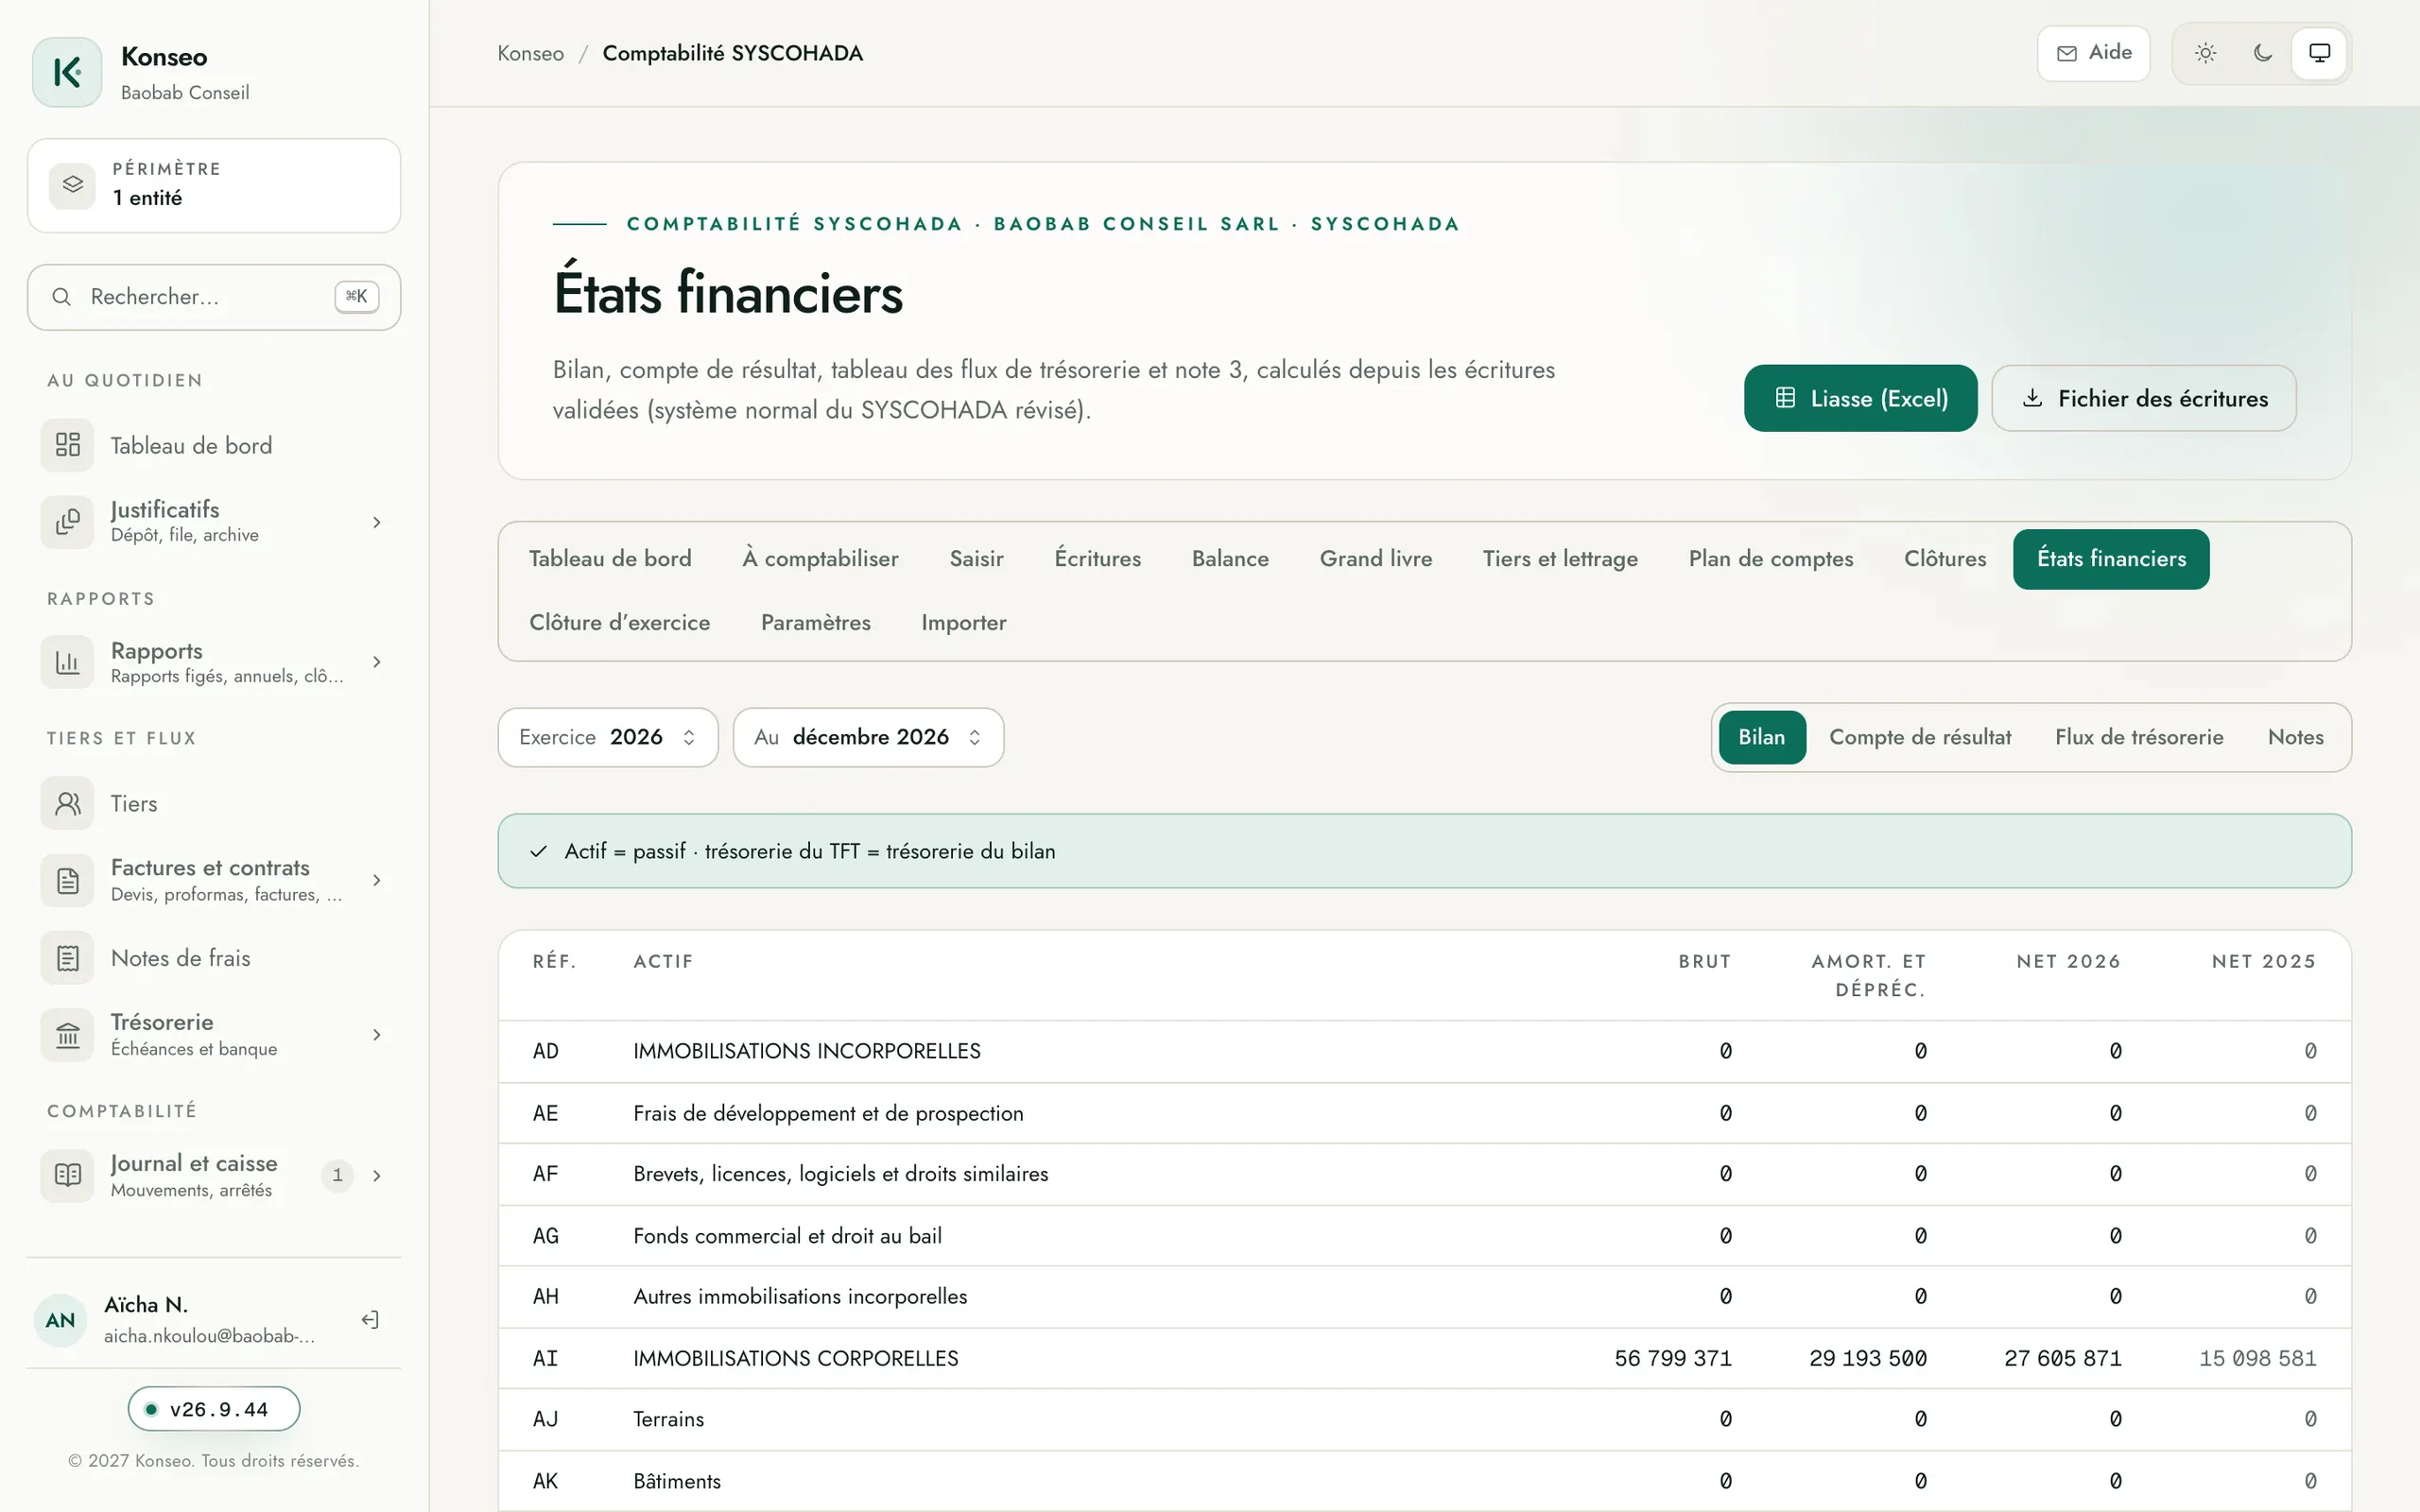Click the Konseo breadcrumb link
The height and width of the screenshot is (1512, 2420).
pos(530,53)
